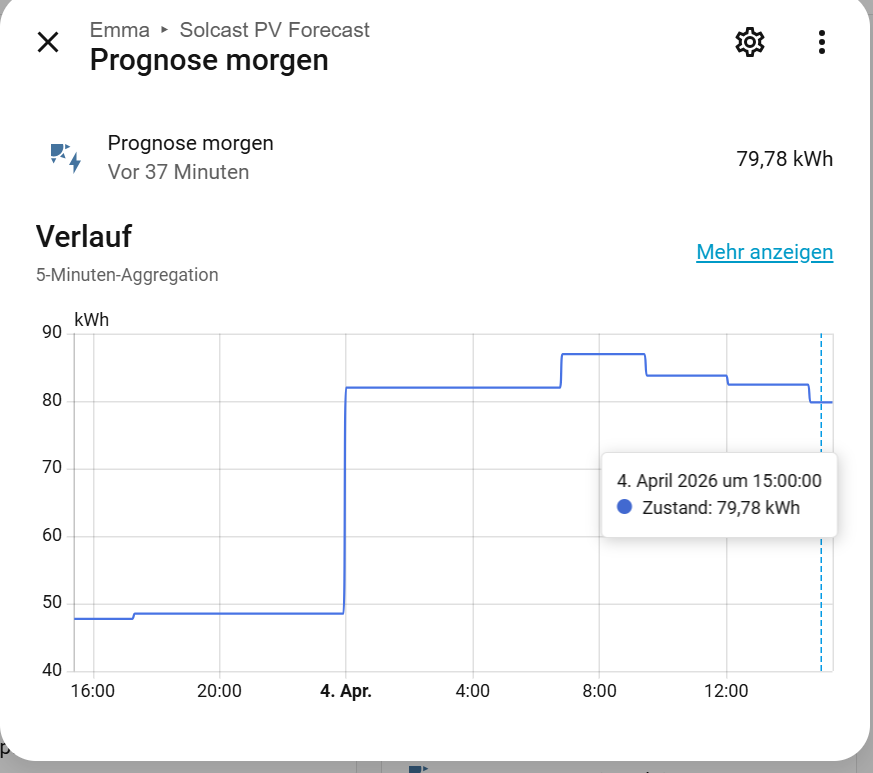
Task: Open the Mehr anzeigen history link
Action: (764, 252)
